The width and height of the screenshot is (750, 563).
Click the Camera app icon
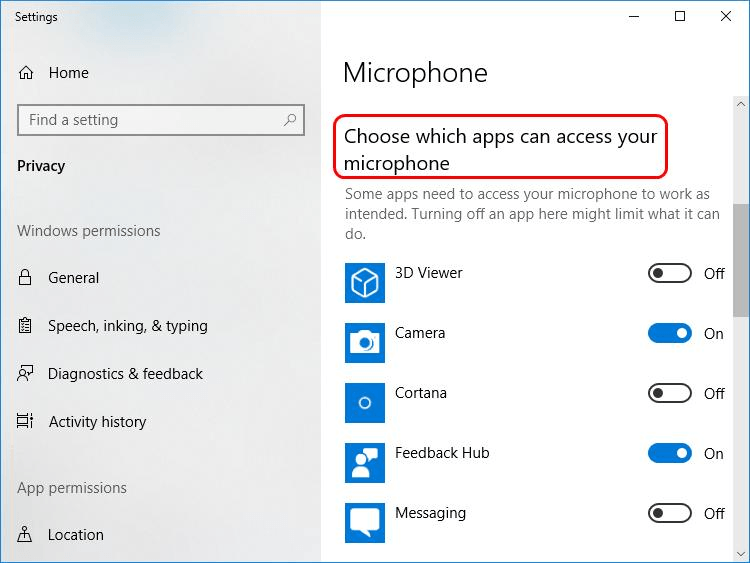click(365, 343)
